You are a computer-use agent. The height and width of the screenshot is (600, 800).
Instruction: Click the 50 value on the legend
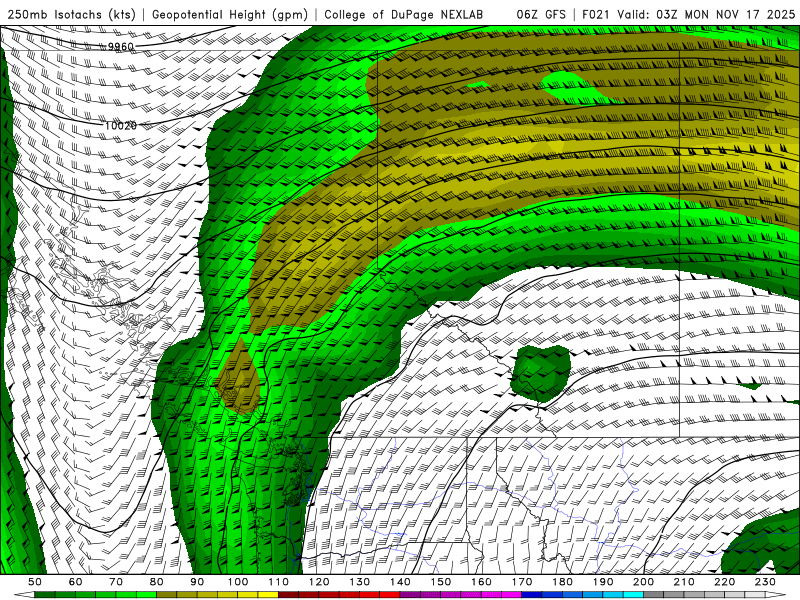[35, 582]
